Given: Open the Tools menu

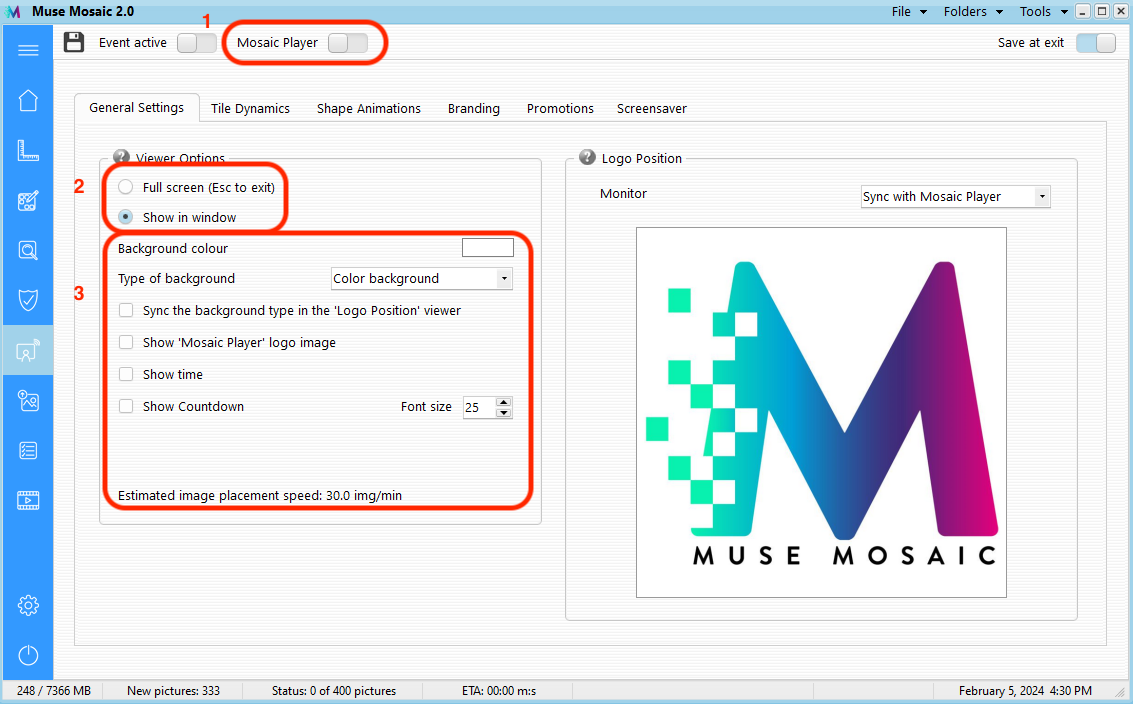Looking at the screenshot, I should pyautogui.click(x=1043, y=12).
